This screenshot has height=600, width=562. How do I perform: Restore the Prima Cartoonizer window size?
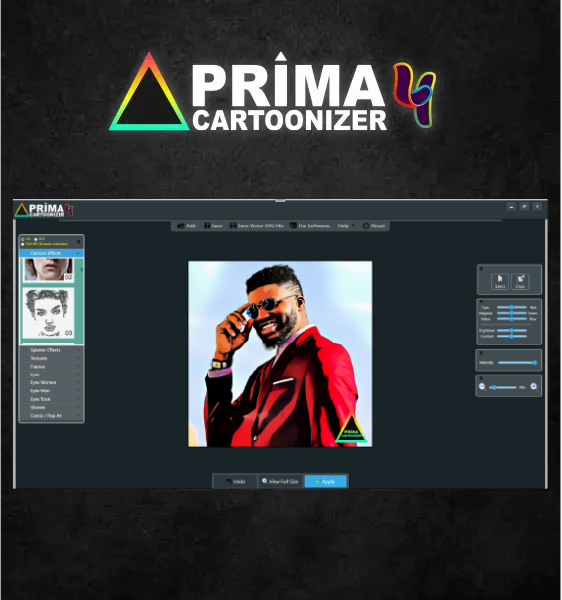[524, 207]
